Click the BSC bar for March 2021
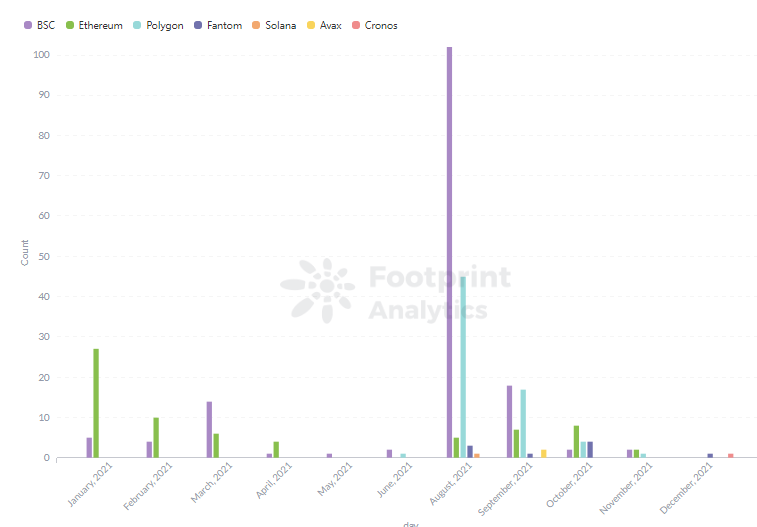 [x=209, y=430]
